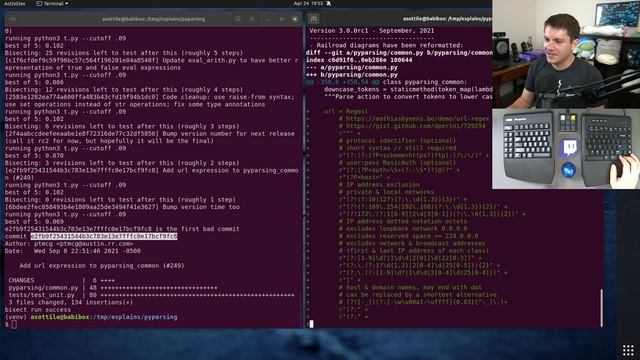Click the 'diff --git' header line
640x360 pixels.
[399, 53]
